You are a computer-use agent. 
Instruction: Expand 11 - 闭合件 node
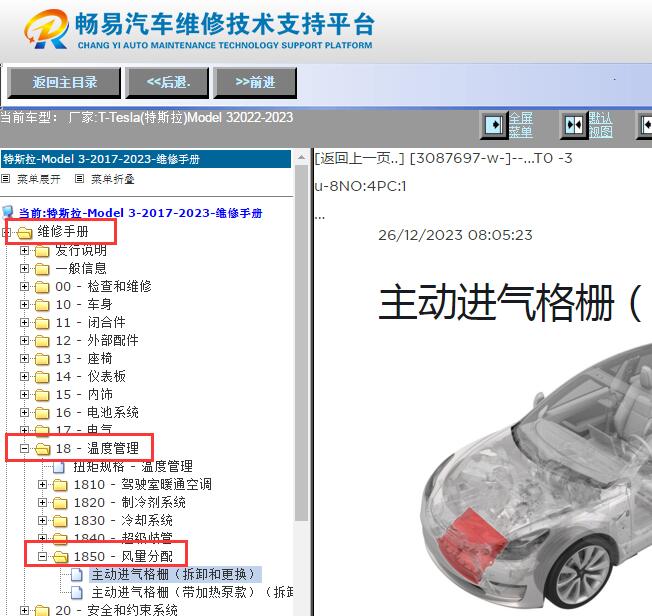tap(25, 322)
